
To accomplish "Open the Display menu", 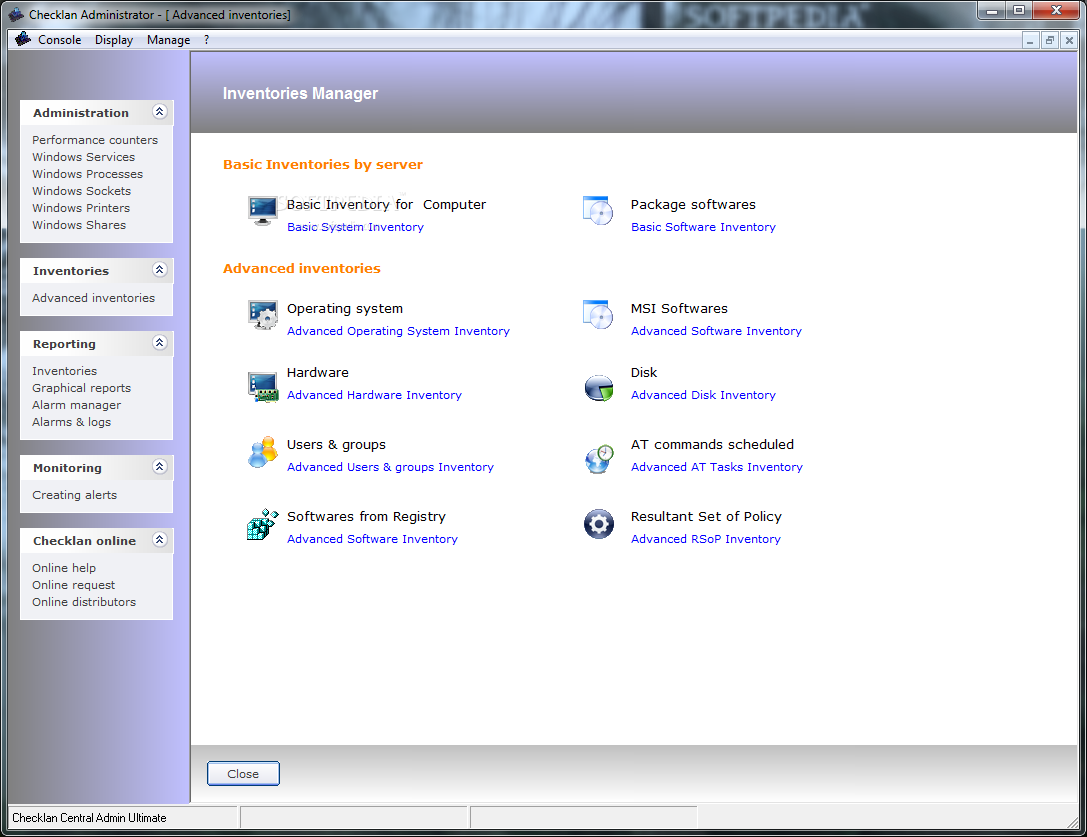I will coord(114,40).
